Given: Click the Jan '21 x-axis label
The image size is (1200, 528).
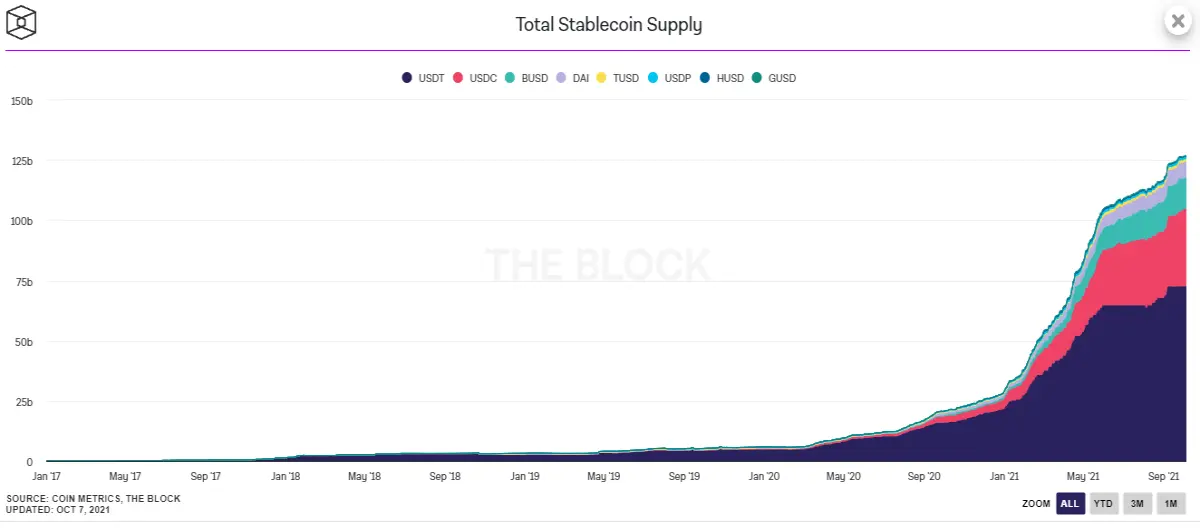Looking at the screenshot, I should (1003, 477).
